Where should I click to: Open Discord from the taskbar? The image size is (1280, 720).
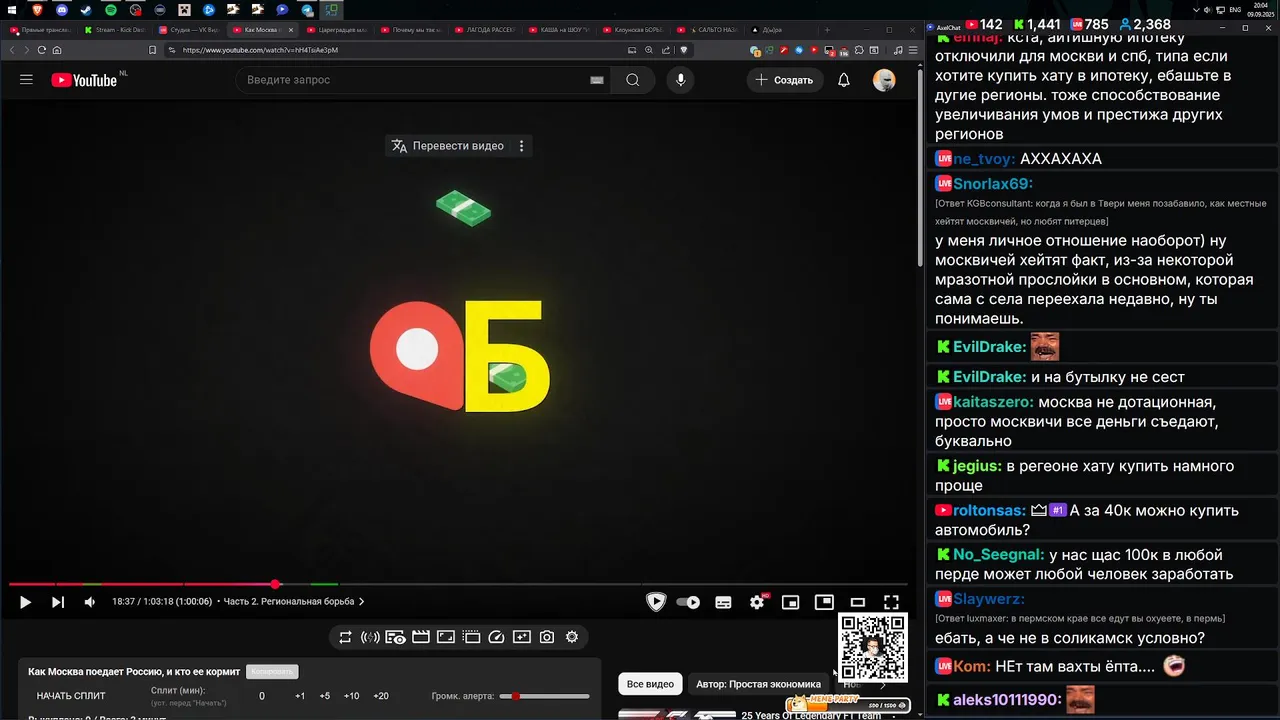coord(62,10)
